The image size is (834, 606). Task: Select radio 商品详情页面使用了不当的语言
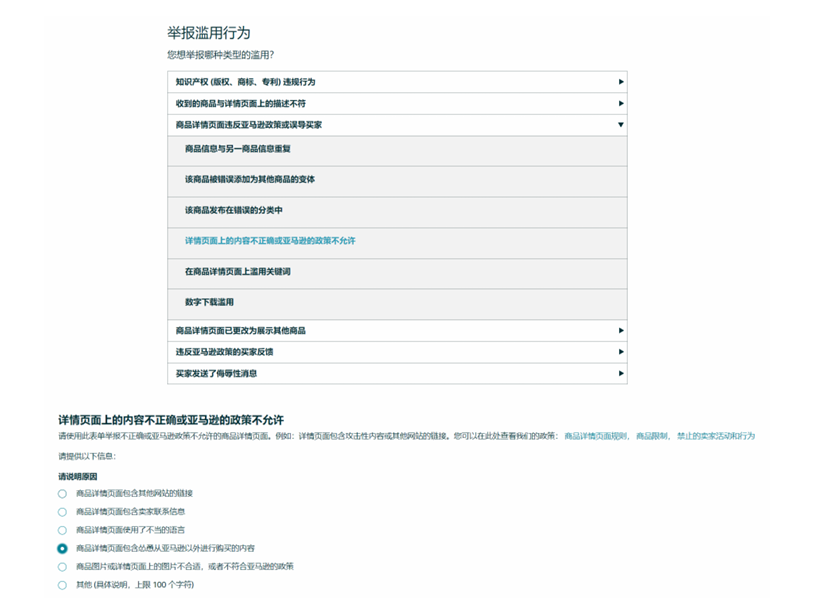[x=62, y=530]
